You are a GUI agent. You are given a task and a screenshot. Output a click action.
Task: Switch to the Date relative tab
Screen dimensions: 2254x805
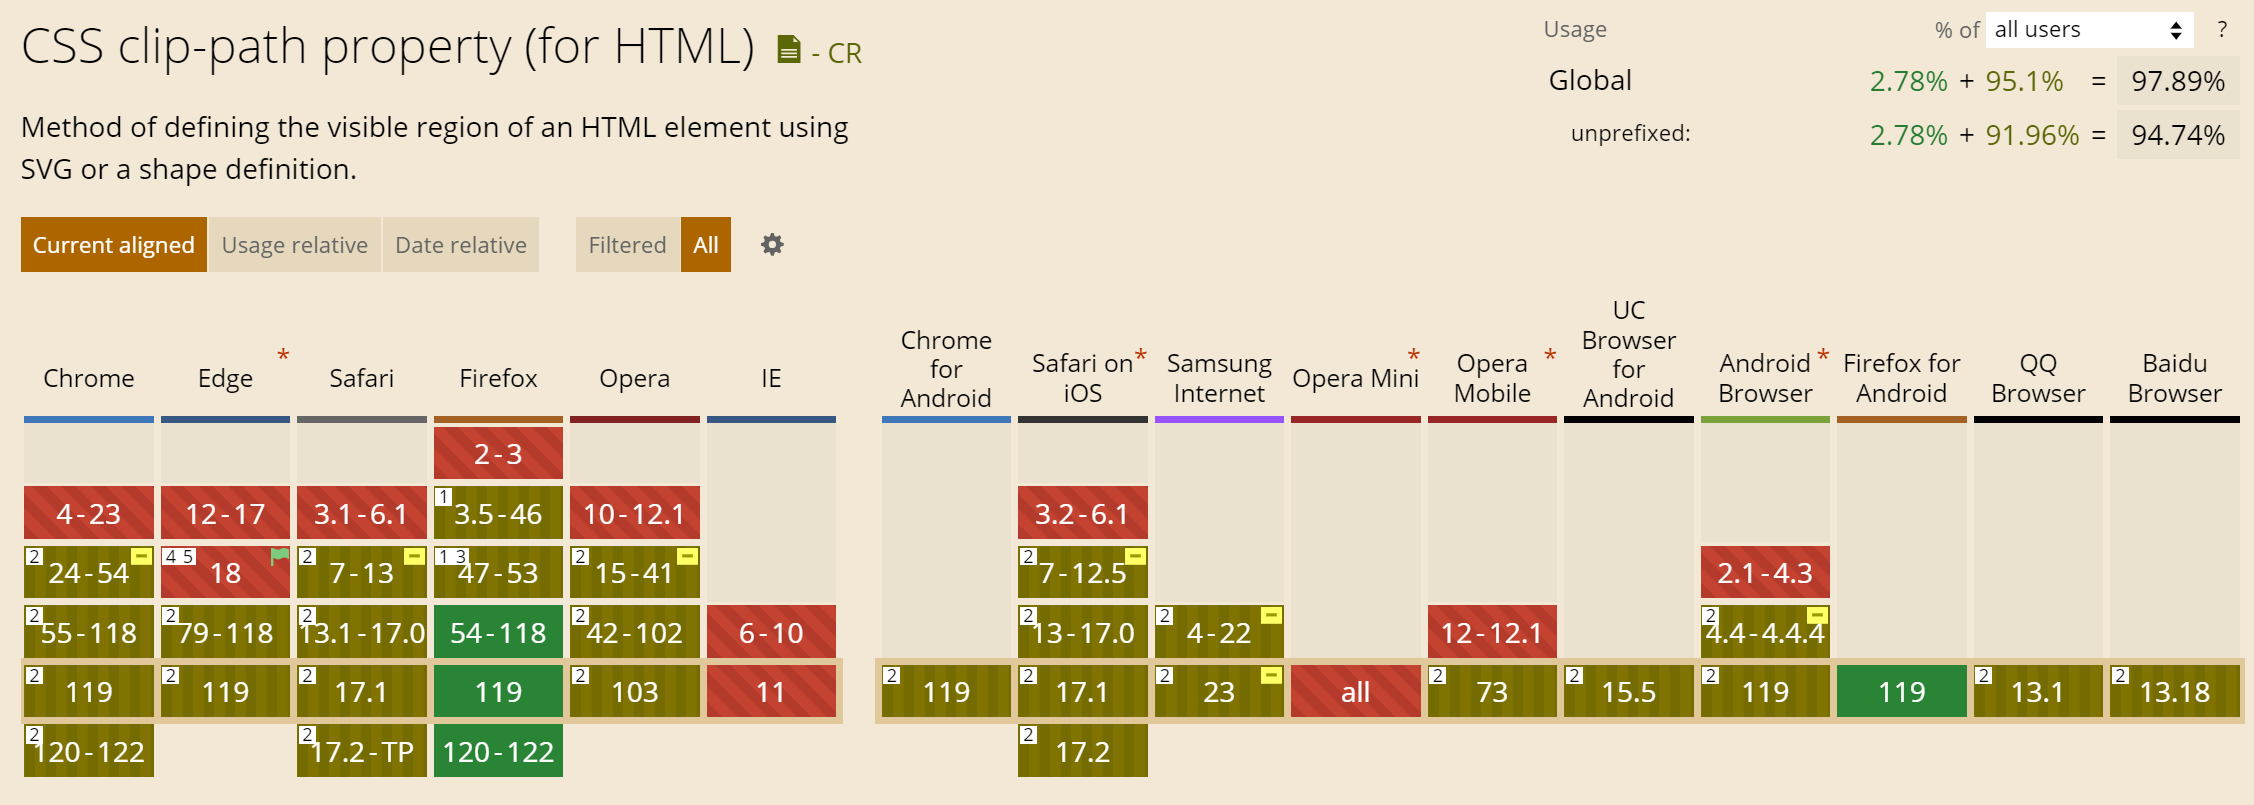[461, 245]
